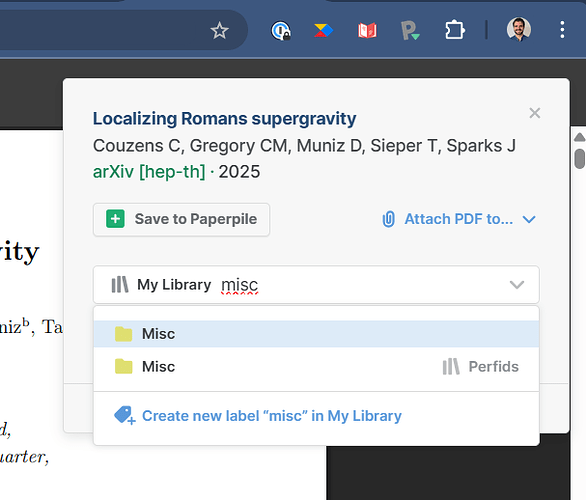Image resolution: width=586 pixels, height=500 pixels.
Task: Click Save to Paperpile button
Action: coord(182,219)
